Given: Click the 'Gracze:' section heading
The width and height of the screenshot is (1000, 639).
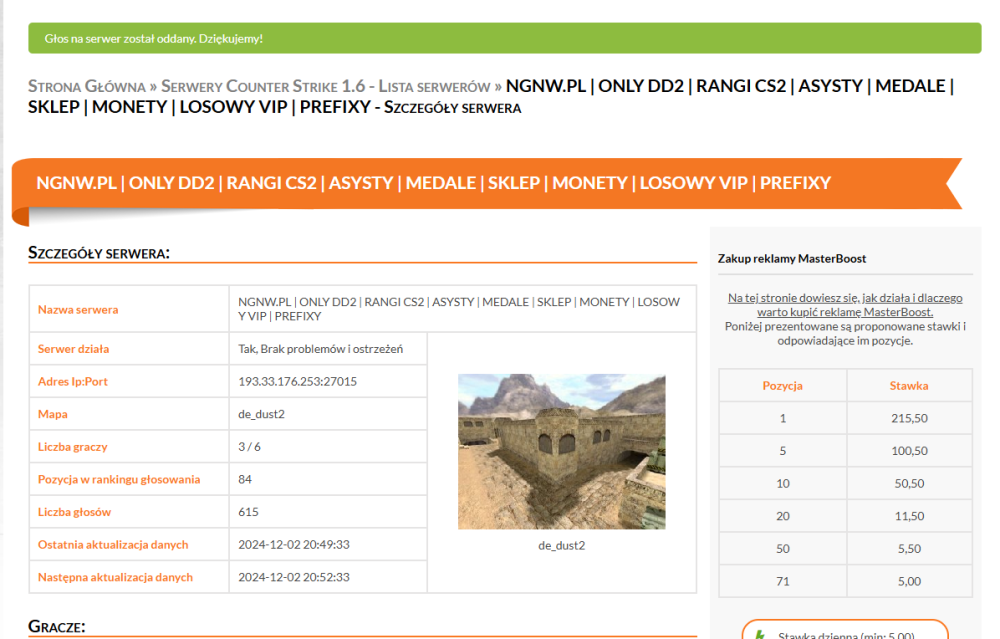Looking at the screenshot, I should click(x=57, y=626).
